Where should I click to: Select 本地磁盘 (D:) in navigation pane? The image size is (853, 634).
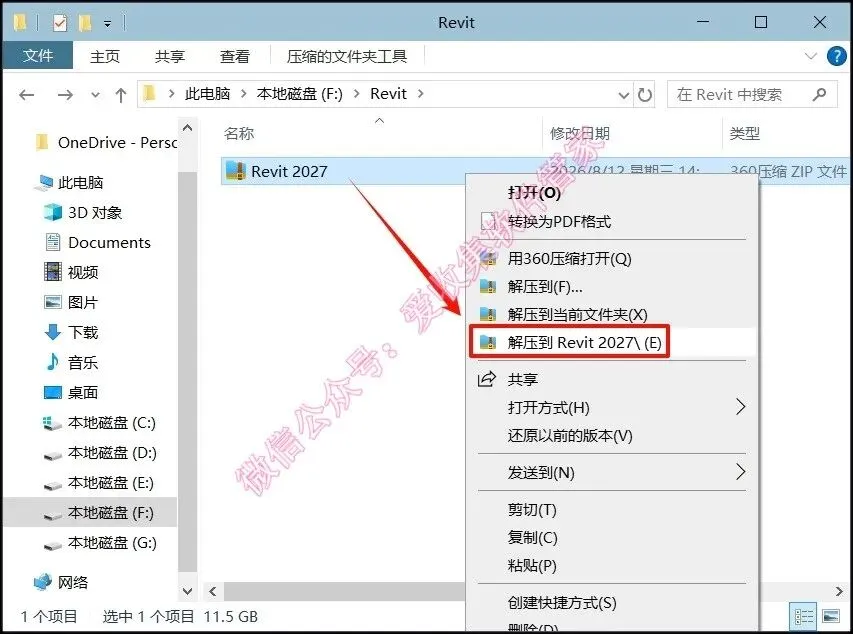coord(100,453)
